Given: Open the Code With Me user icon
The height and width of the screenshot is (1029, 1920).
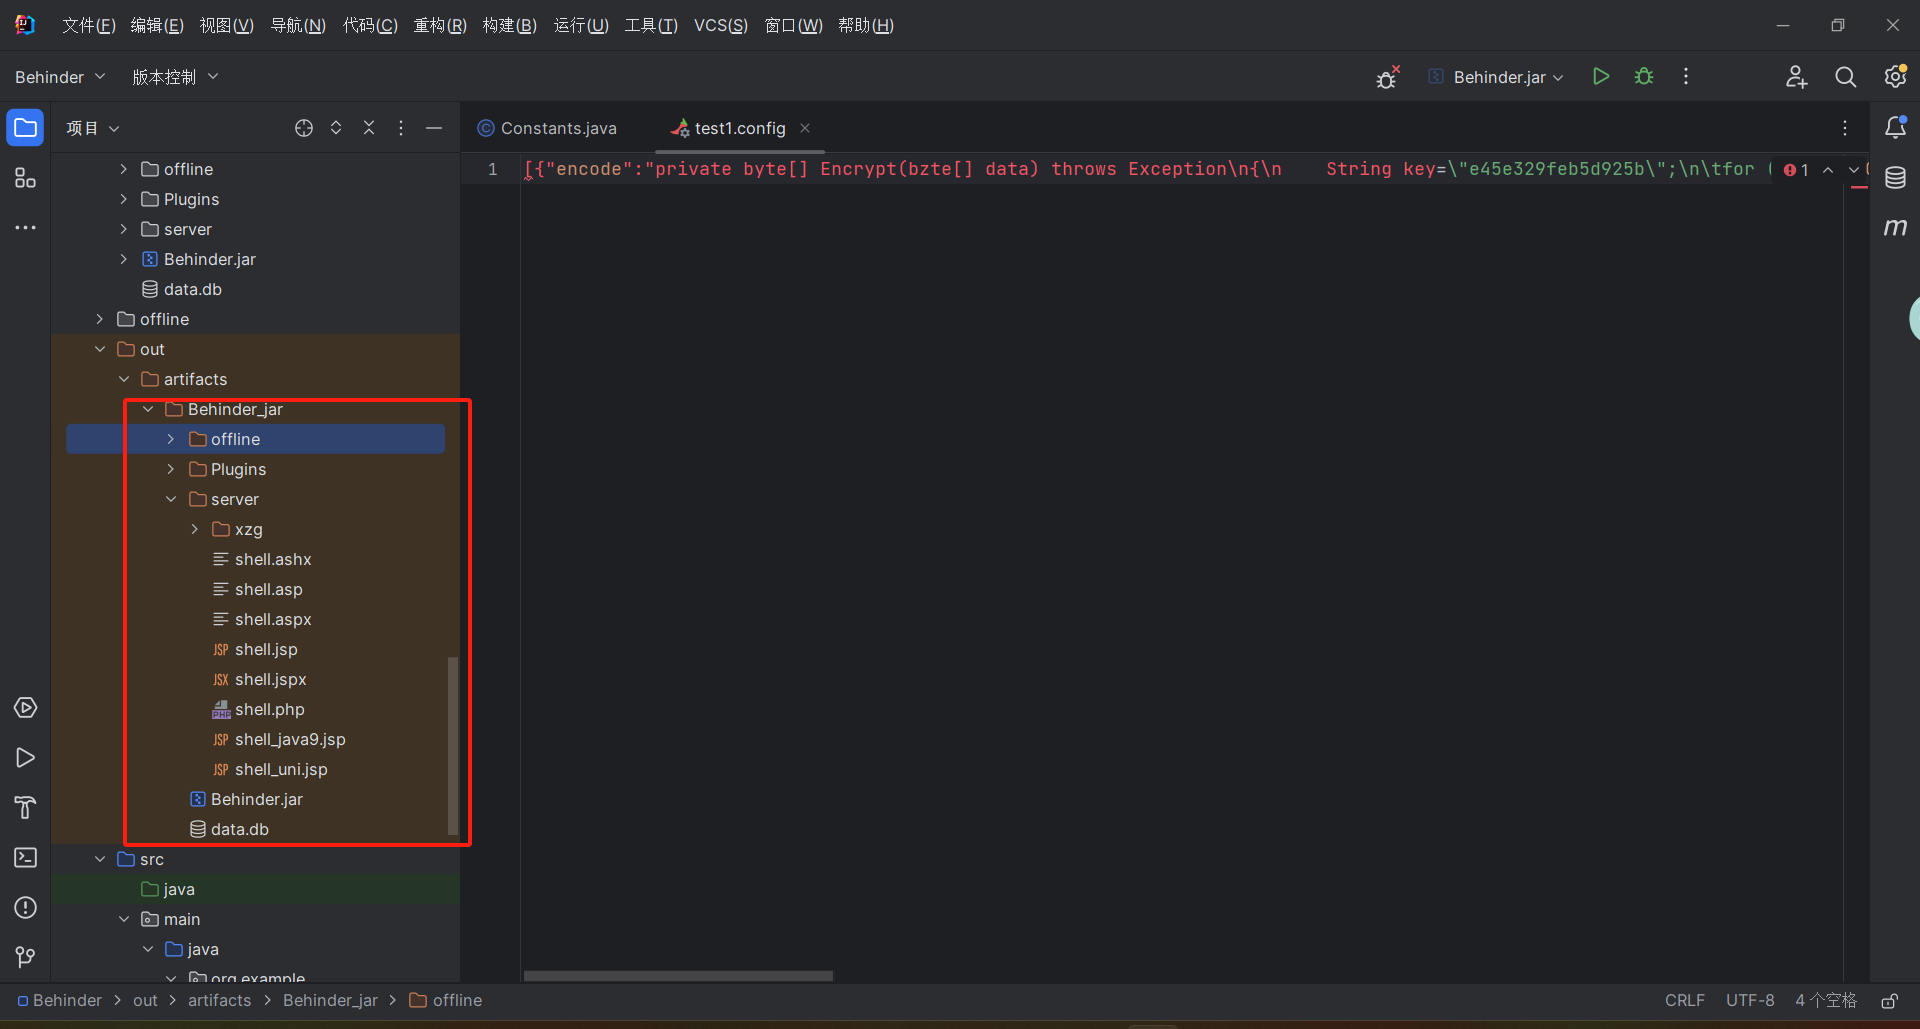Looking at the screenshot, I should [x=1797, y=77].
